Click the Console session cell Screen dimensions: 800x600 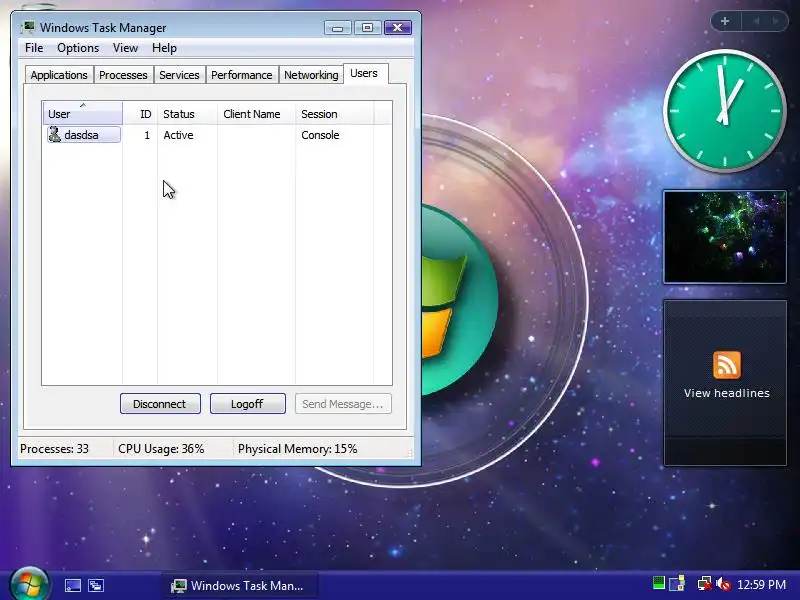(320, 135)
